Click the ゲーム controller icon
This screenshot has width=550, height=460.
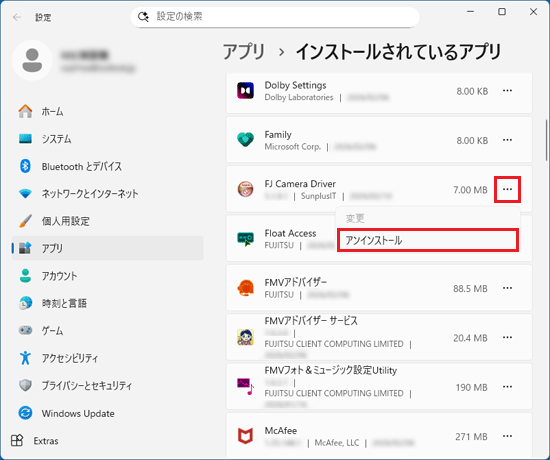[25, 330]
